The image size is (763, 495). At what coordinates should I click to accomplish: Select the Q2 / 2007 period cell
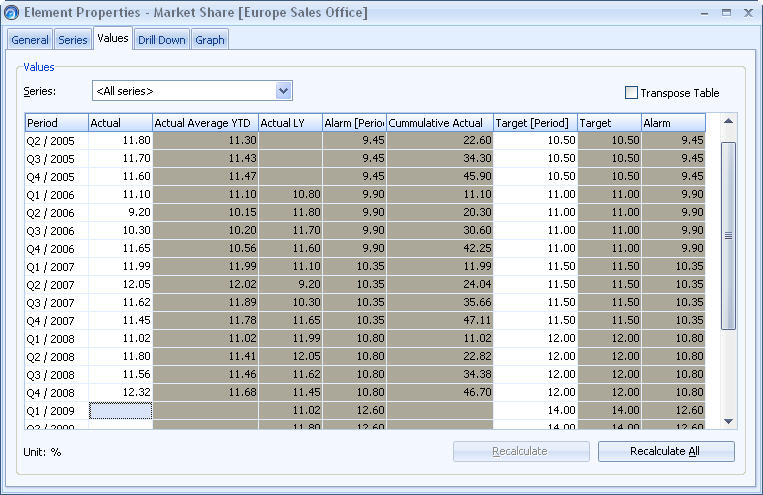56,285
